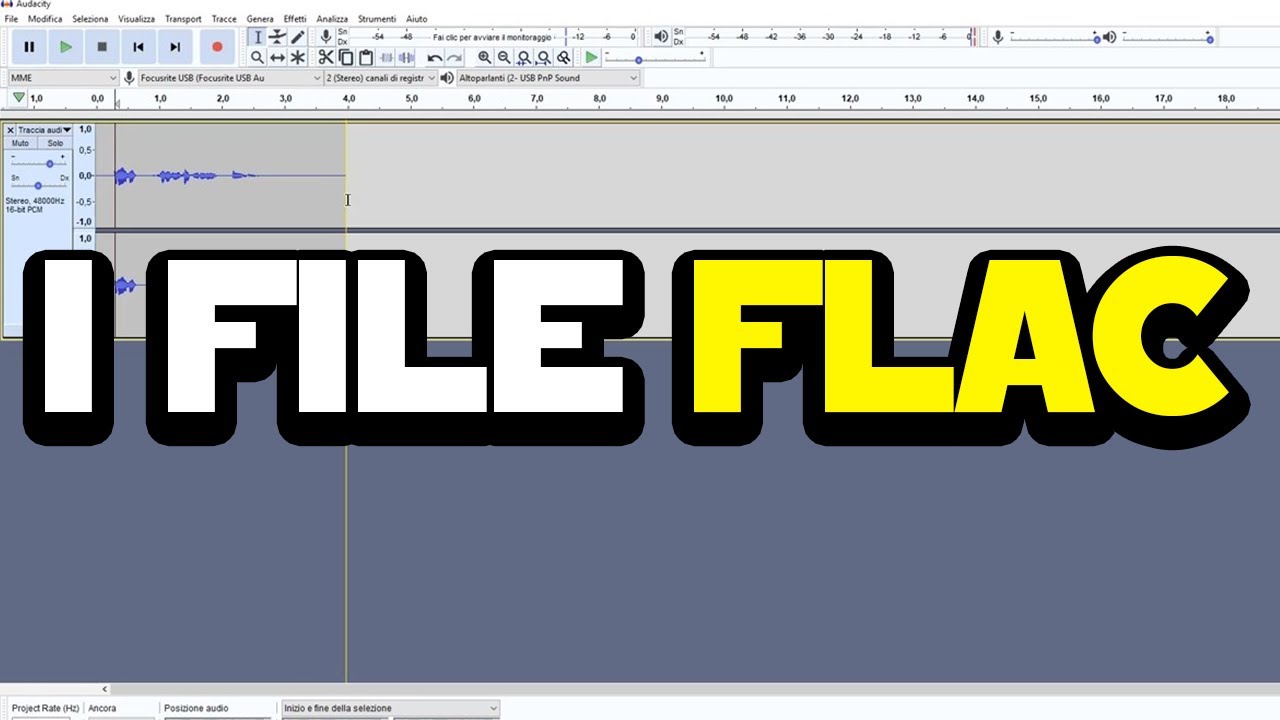Click the Zoom In magnifier icon
Image resolution: width=1280 pixels, height=720 pixels.
click(484, 58)
